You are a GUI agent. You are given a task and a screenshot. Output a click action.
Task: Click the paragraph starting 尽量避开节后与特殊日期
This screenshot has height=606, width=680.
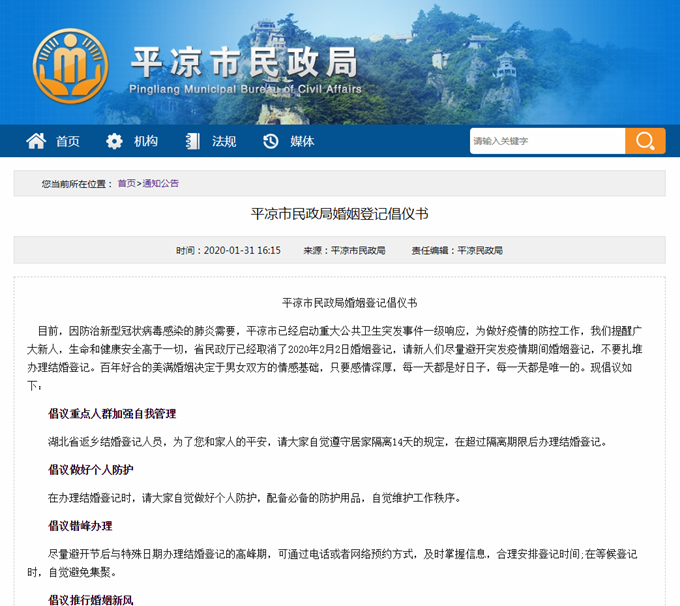coord(332,563)
